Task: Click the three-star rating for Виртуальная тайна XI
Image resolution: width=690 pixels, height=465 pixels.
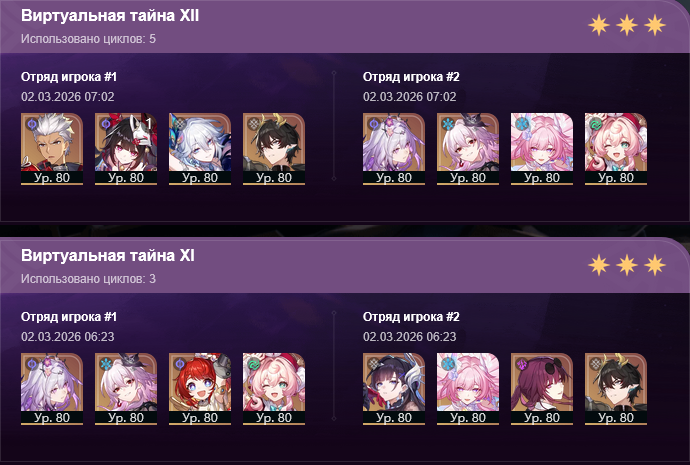Action: (627, 265)
